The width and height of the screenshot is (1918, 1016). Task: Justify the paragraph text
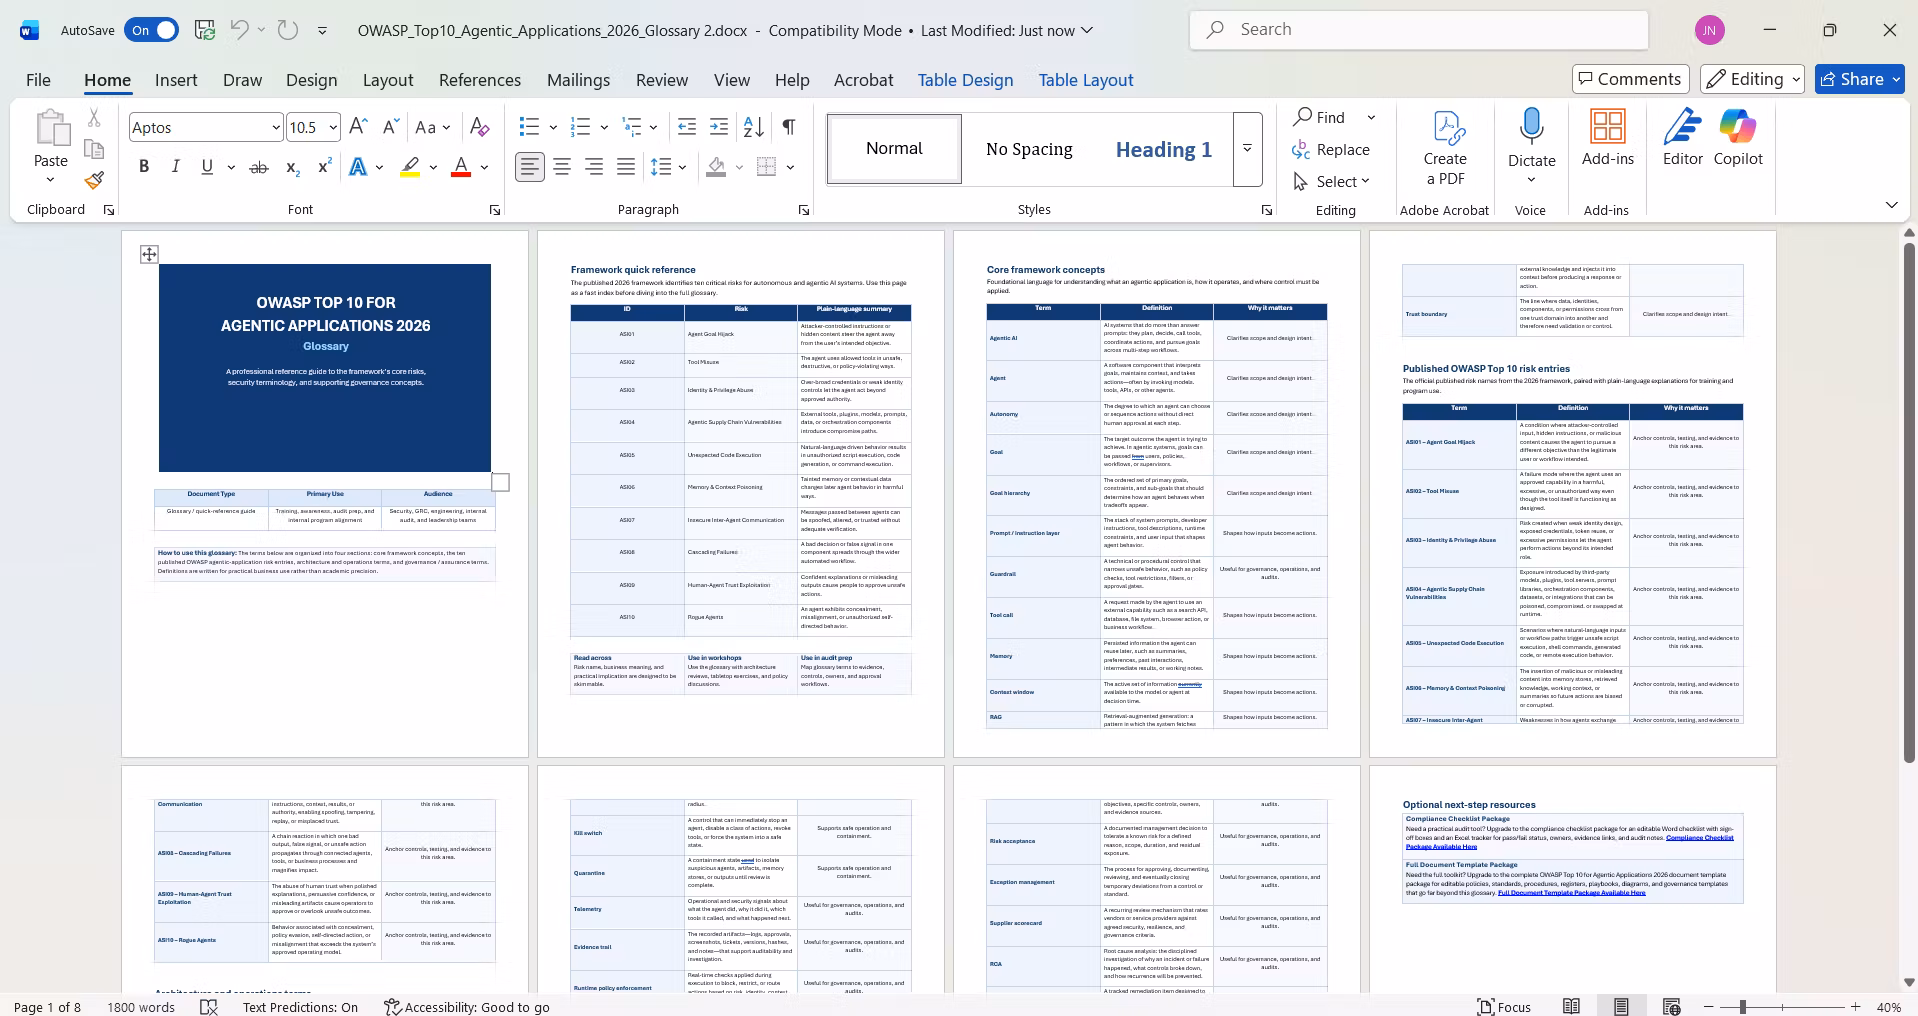coord(626,167)
